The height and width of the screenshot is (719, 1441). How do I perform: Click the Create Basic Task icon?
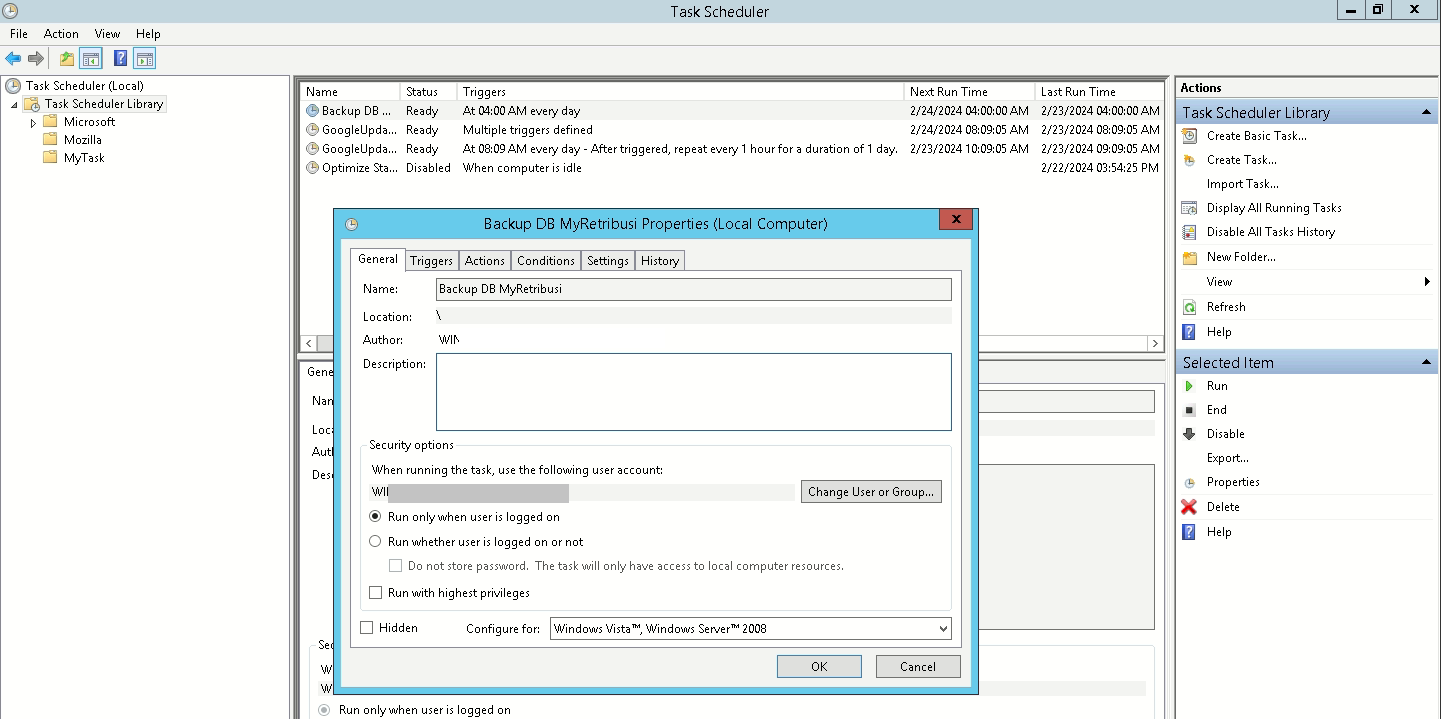tap(1189, 136)
